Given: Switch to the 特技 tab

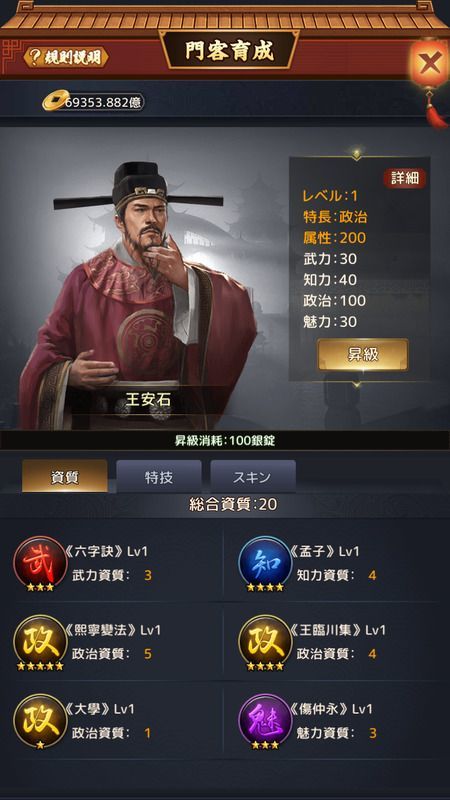Looking at the screenshot, I should [159, 477].
